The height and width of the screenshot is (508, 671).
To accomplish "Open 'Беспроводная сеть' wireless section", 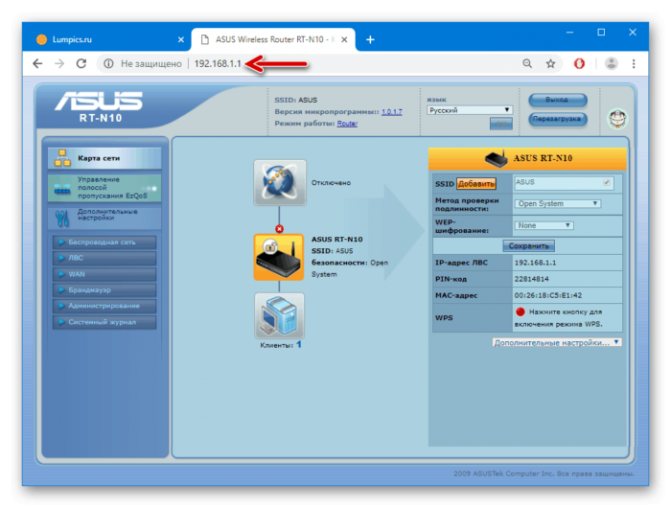I will [104, 242].
